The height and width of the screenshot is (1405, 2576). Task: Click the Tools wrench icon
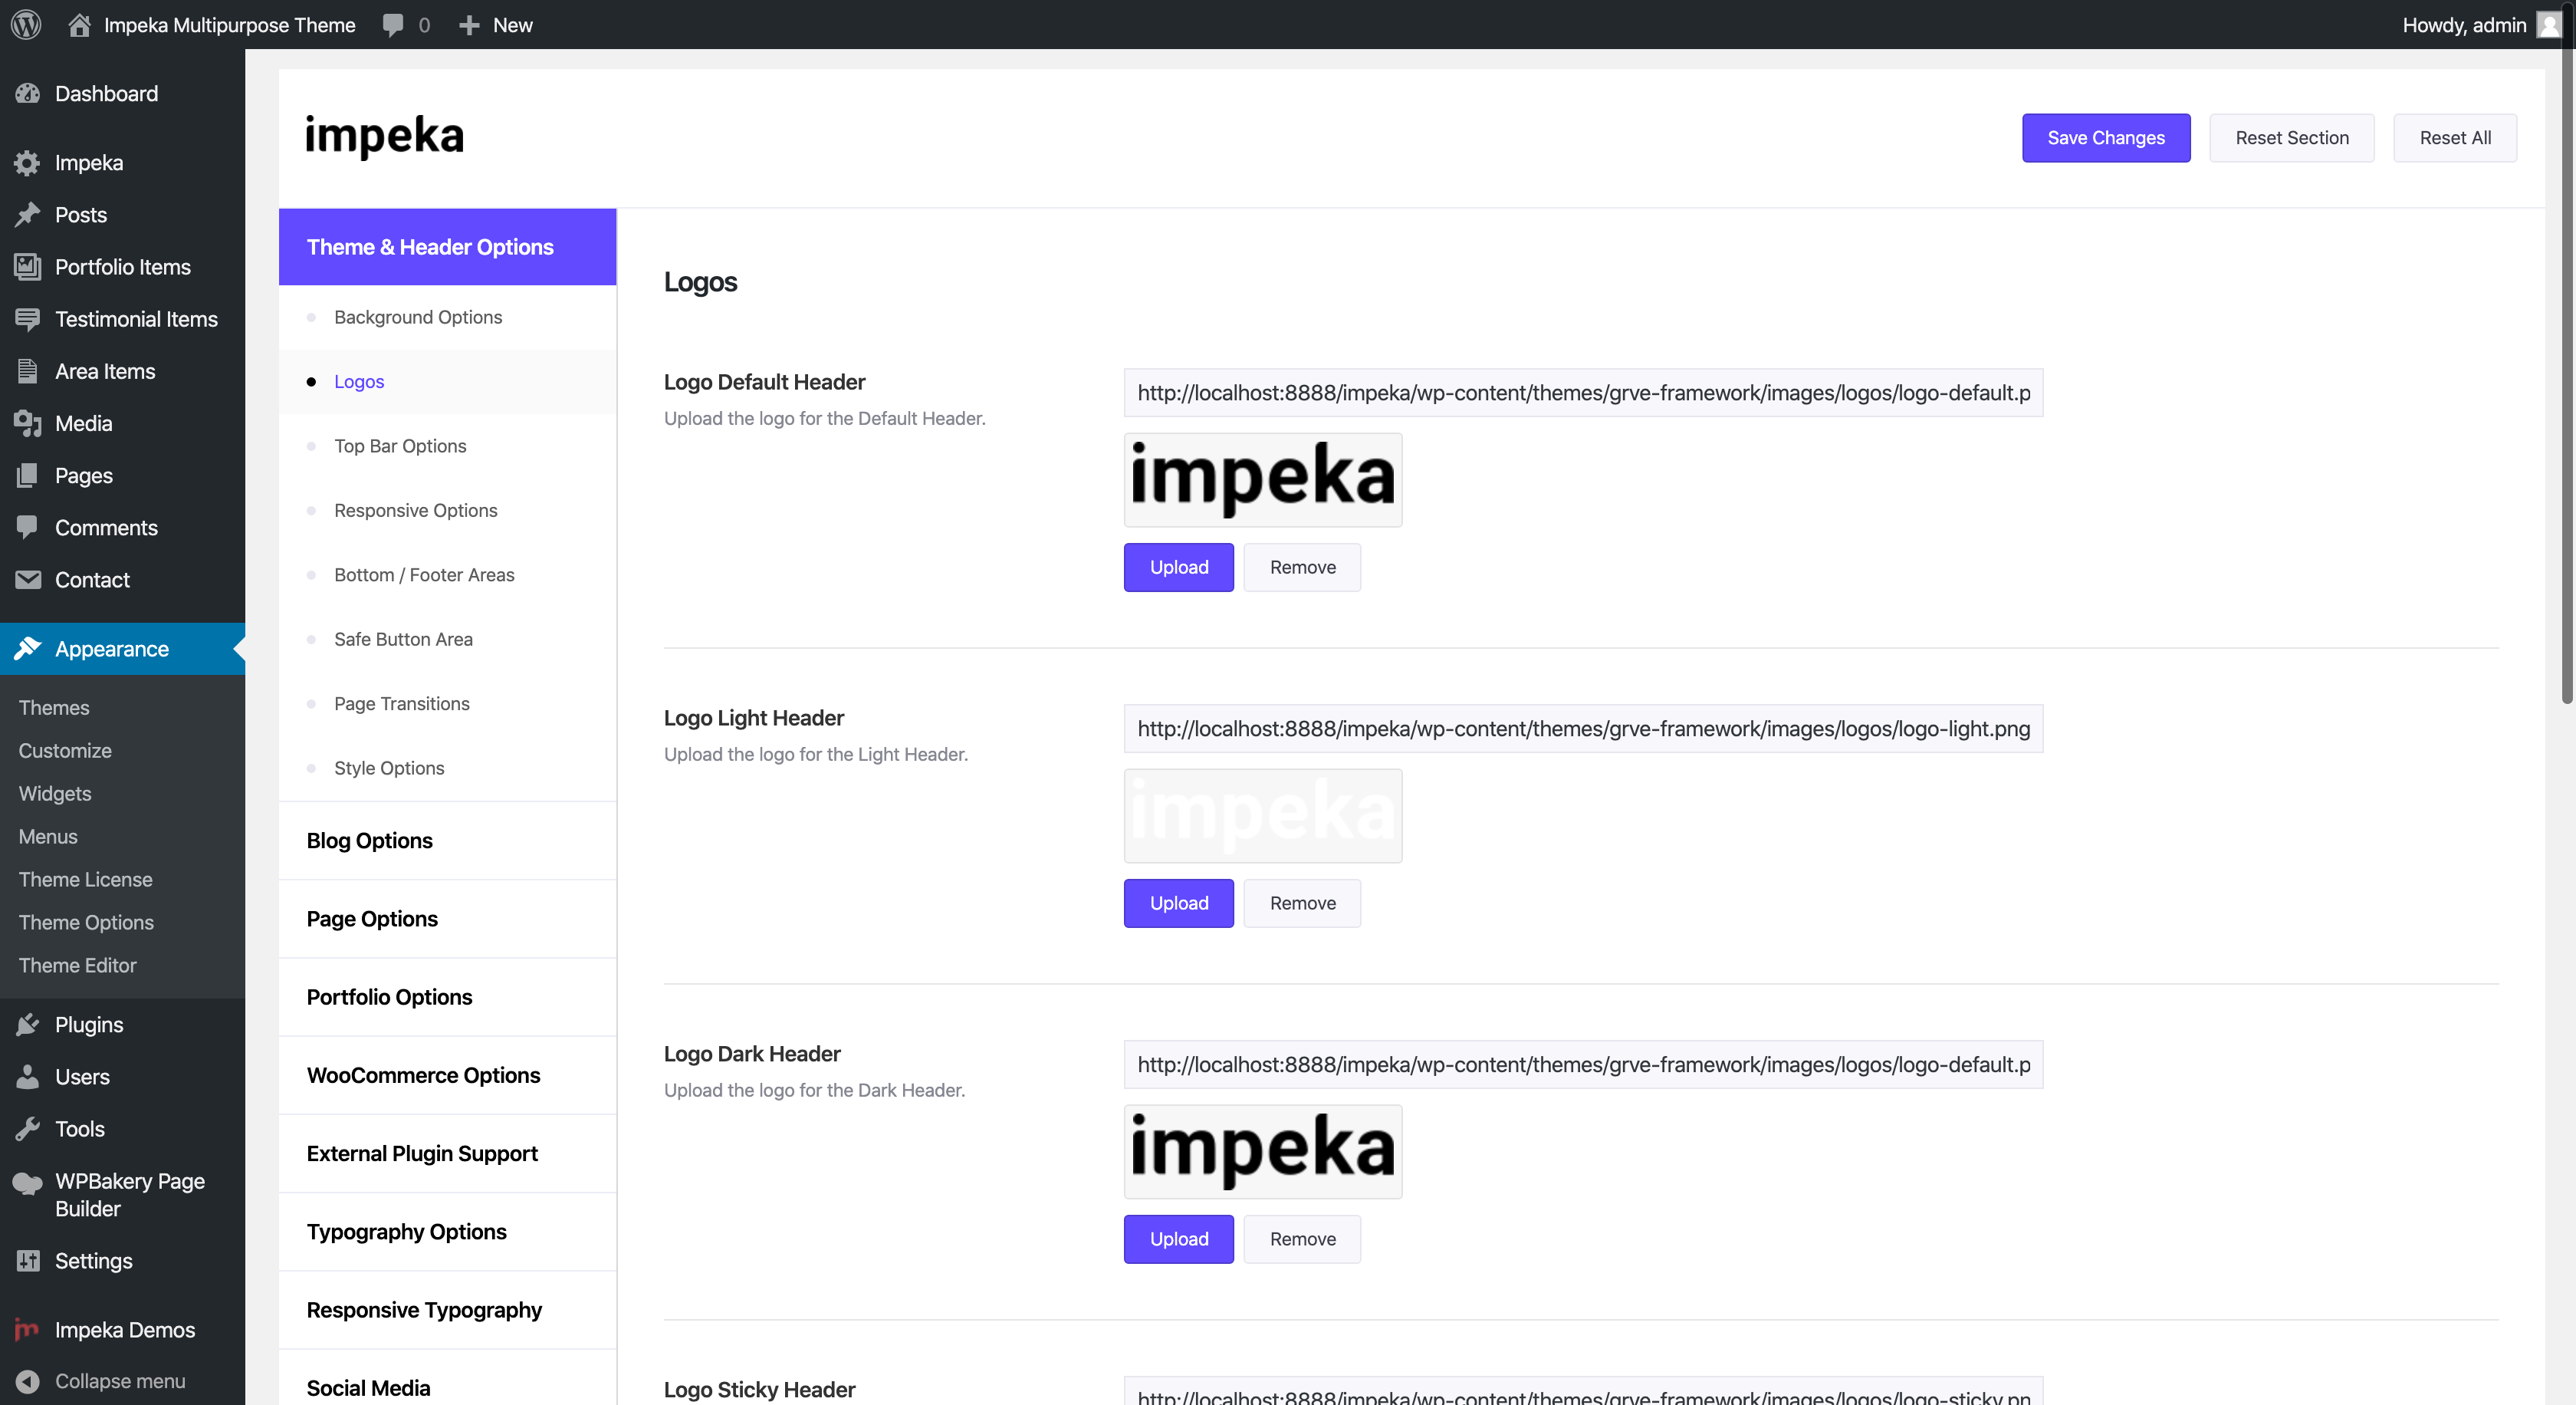[28, 1129]
